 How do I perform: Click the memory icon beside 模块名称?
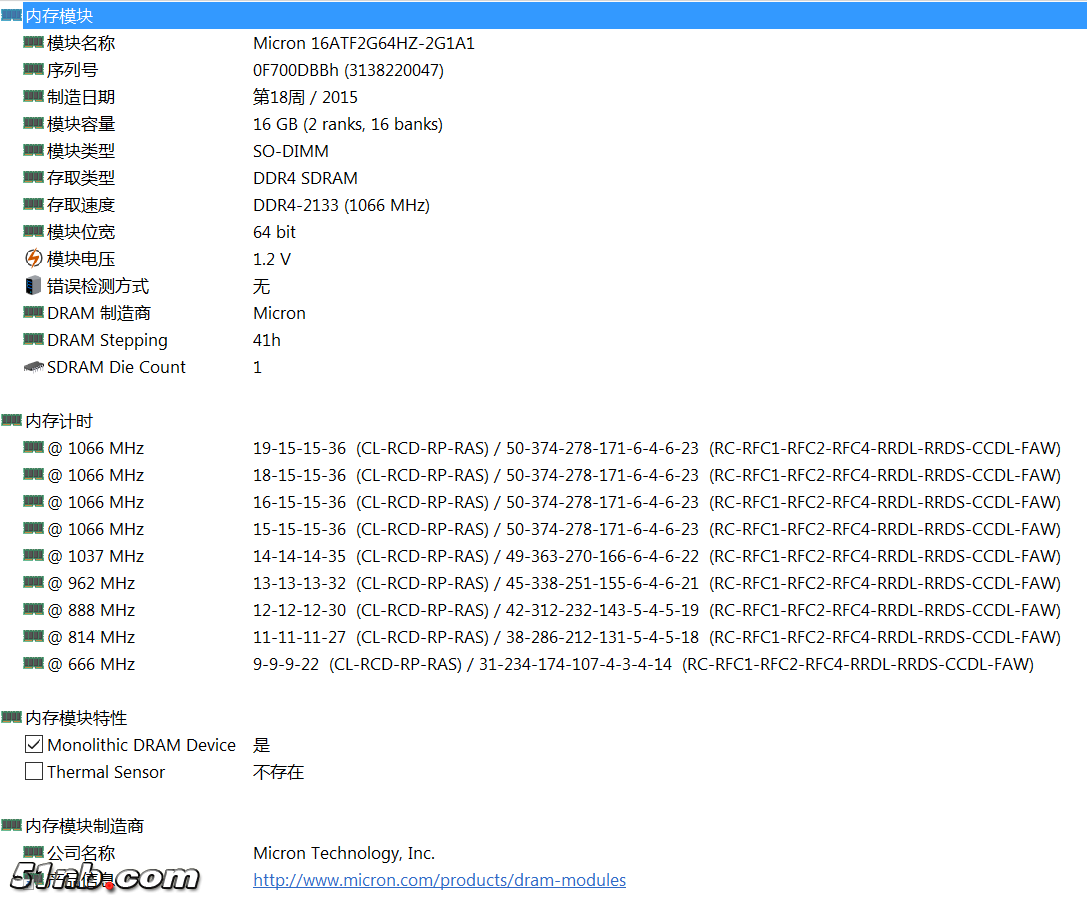33,43
